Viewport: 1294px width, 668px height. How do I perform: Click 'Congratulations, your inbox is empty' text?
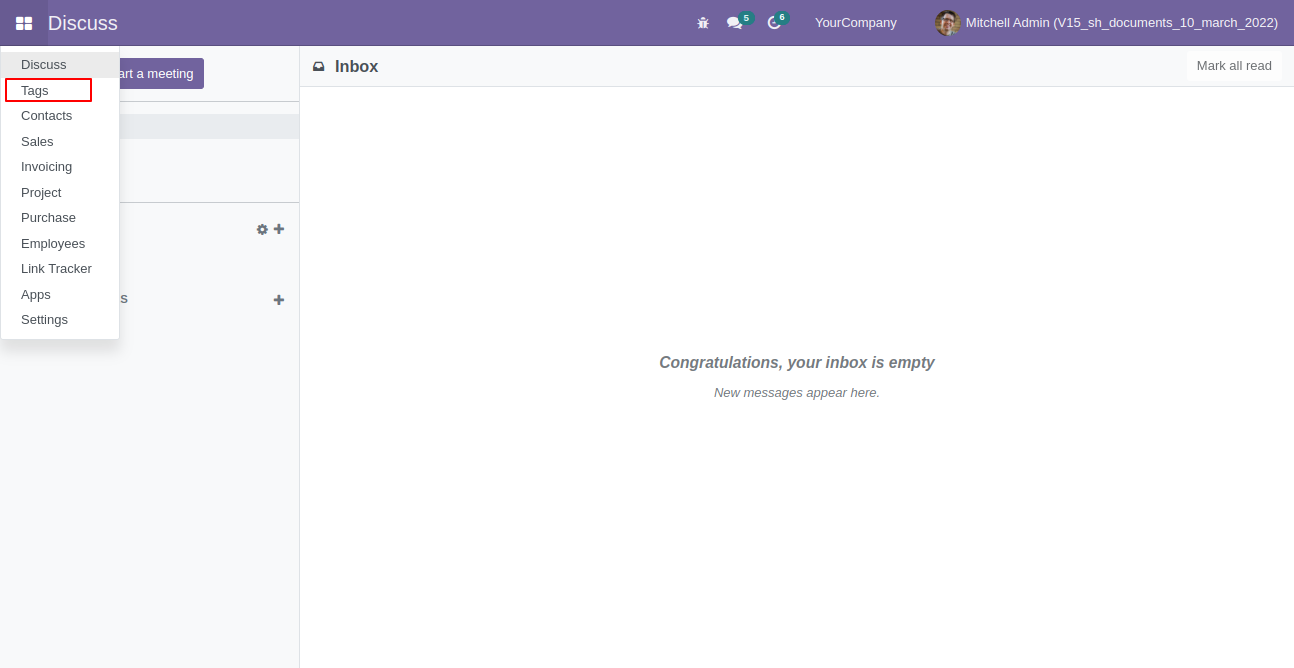pyautogui.click(x=797, y=362)
